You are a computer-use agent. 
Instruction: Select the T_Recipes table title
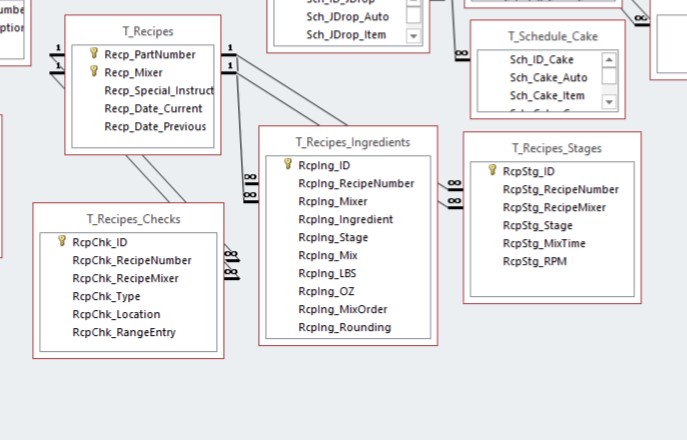[148, 32]
